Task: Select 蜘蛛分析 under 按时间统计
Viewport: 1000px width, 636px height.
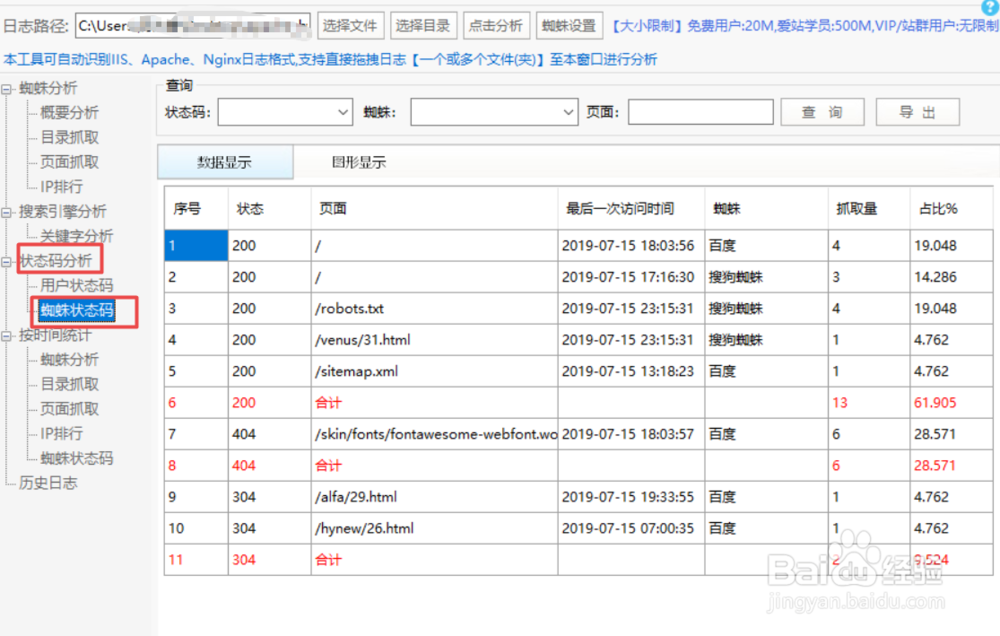Action: point(70,360)
